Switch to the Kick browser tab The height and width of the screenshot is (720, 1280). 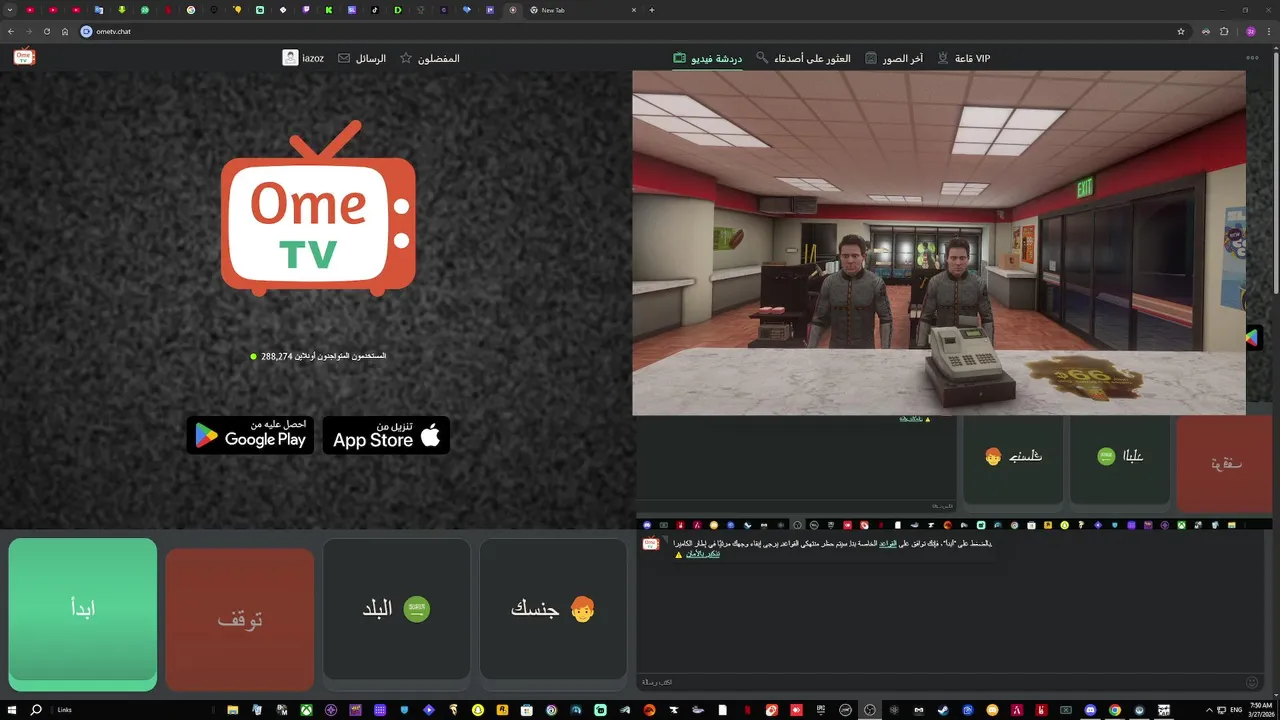[x=328, y=10]
